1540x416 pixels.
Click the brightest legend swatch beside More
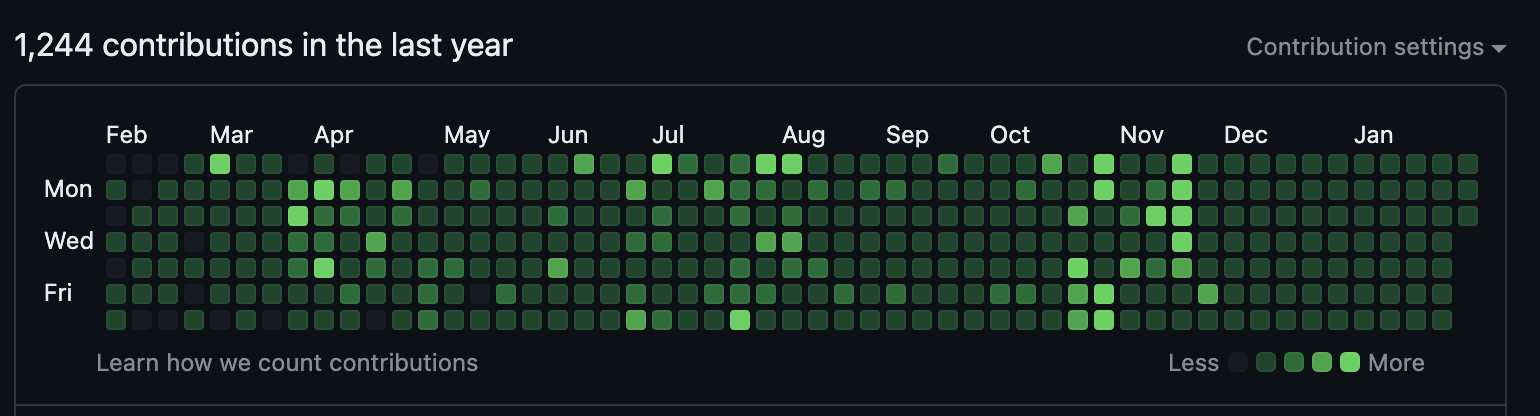pos(1350,362)
